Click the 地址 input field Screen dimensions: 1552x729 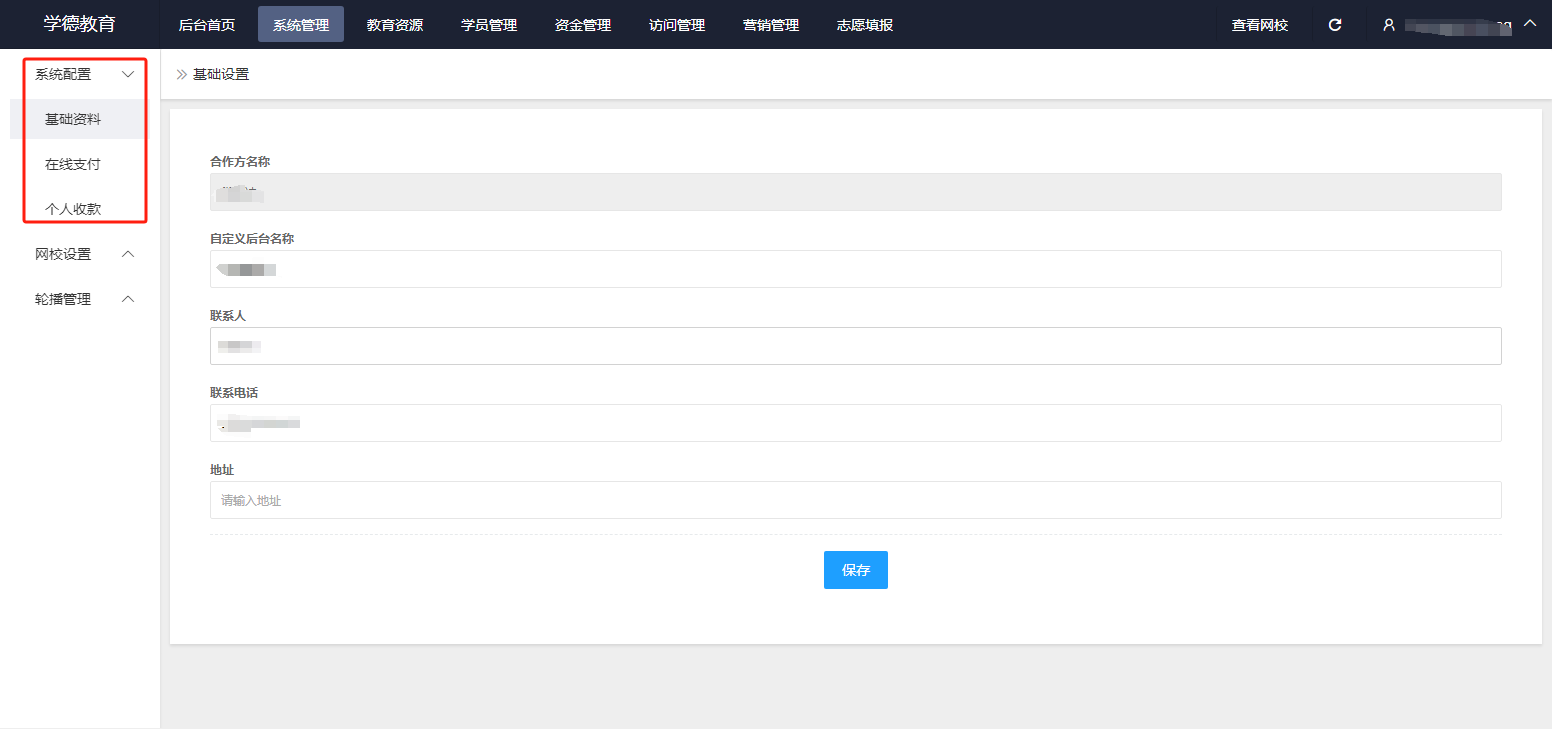[x=856, y=500]
